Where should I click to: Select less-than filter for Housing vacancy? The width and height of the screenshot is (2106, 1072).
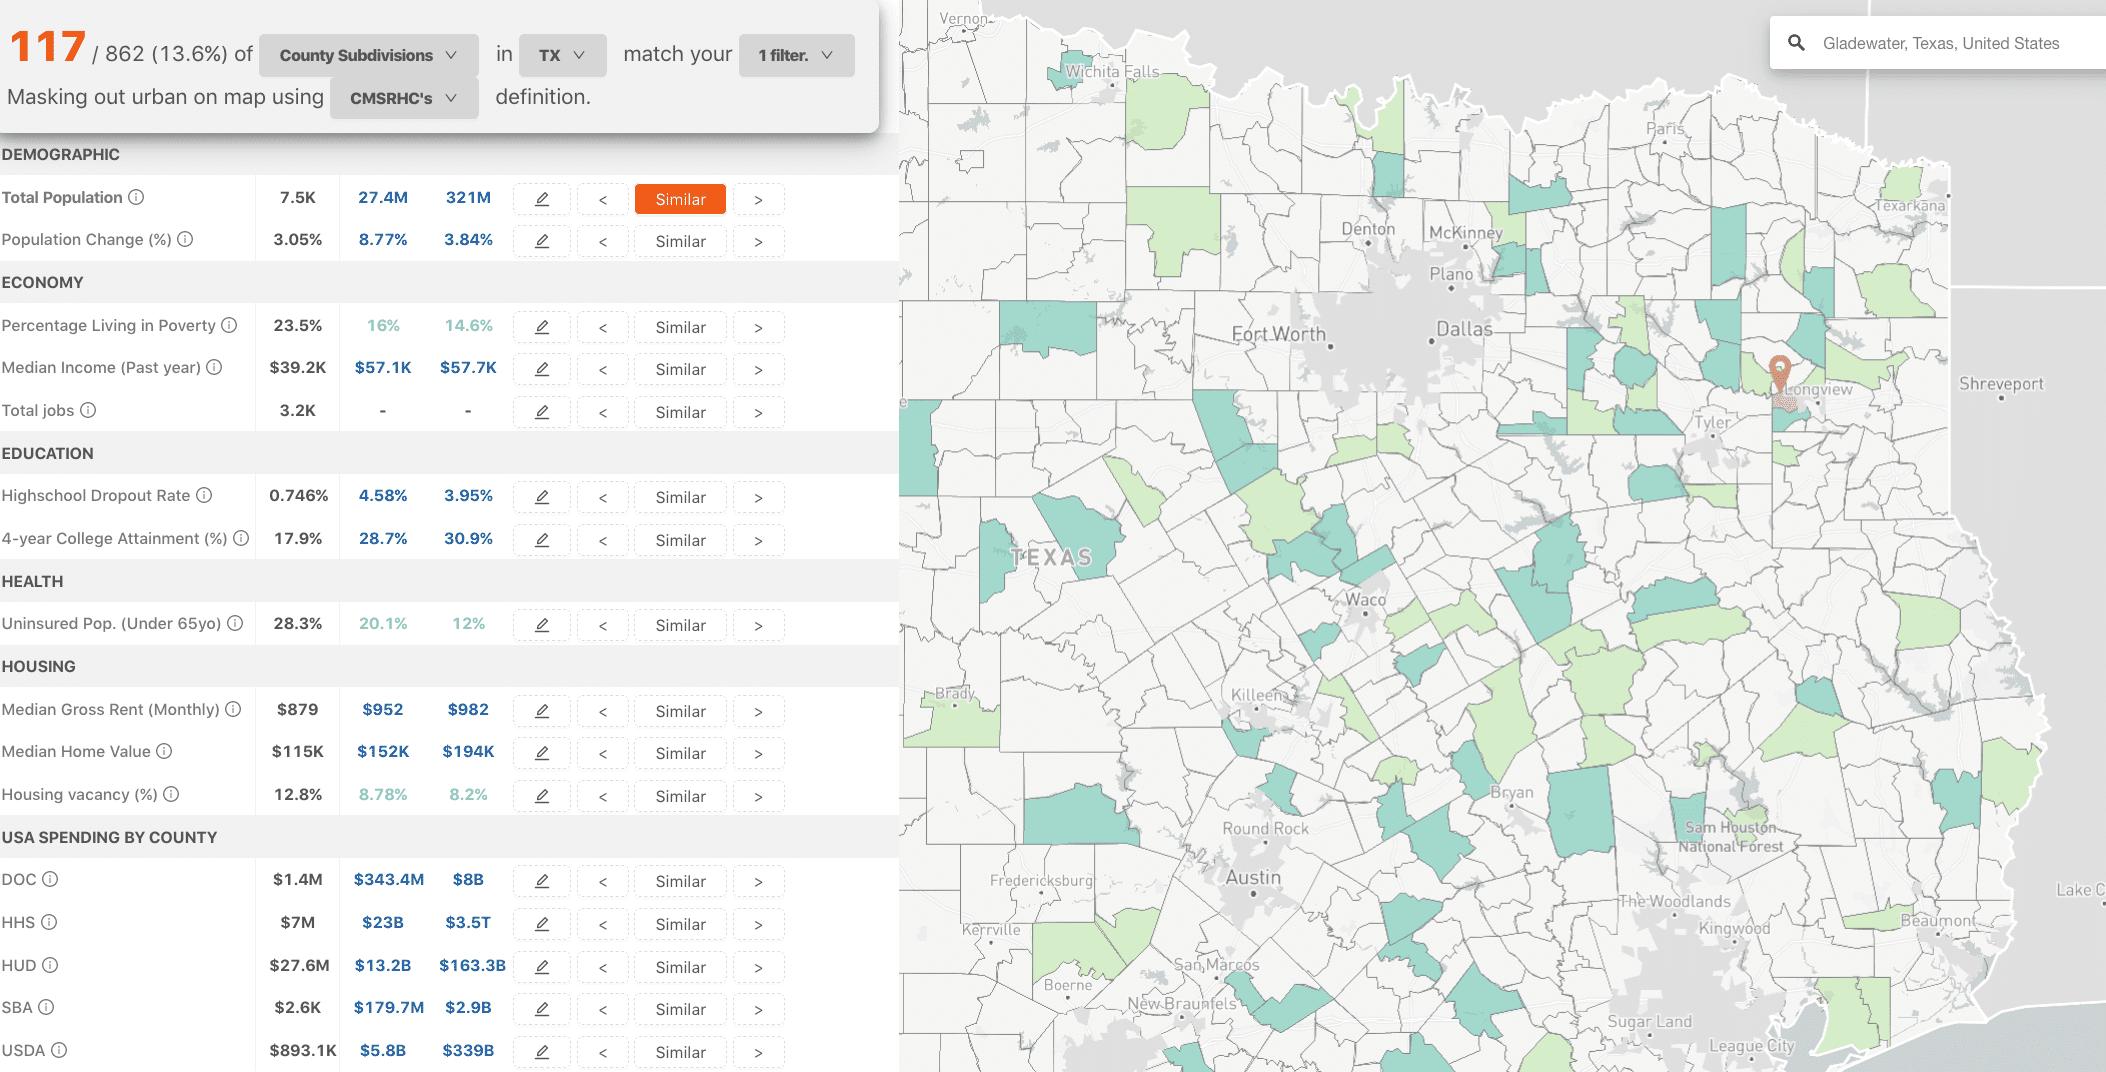pyautogui.click(x=603, y=796)
